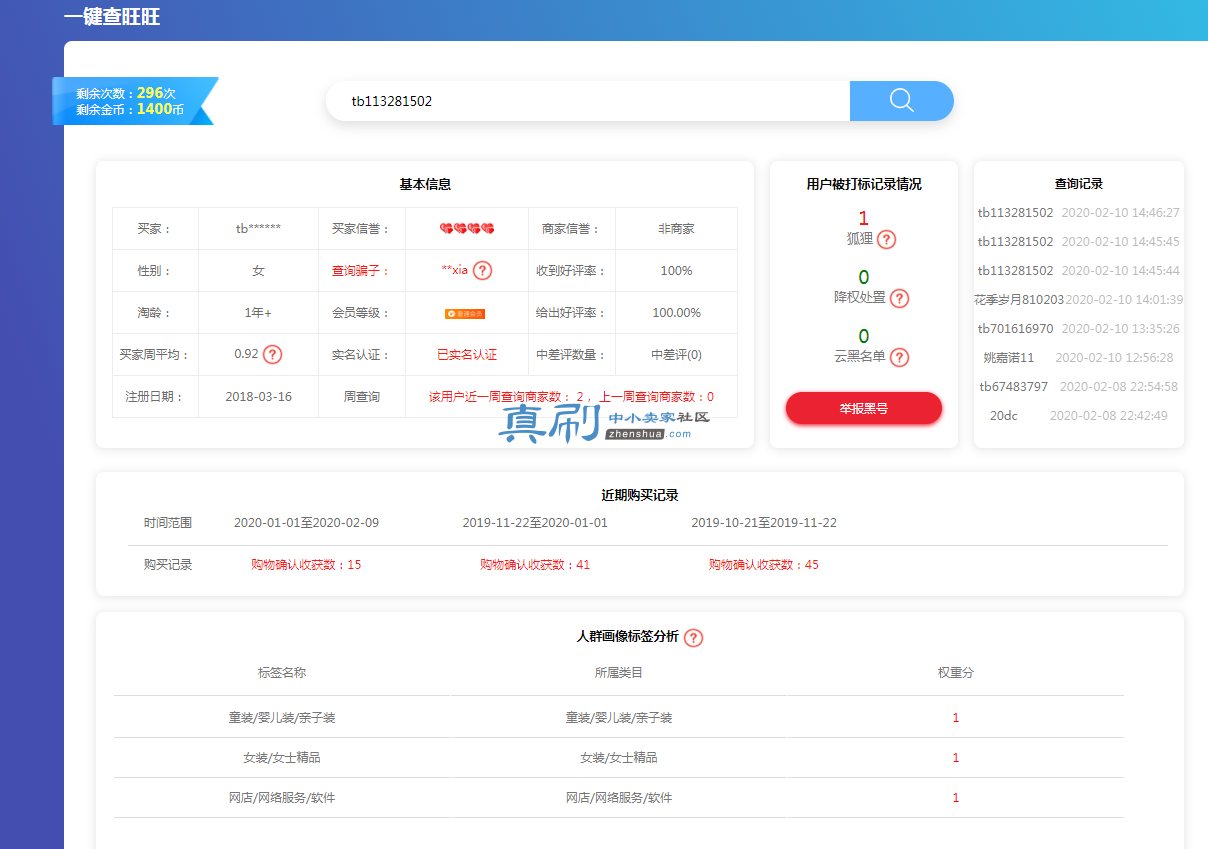Click the 中差评(0) value
Image resolution: width=1208 pixels, height=849 pixels.
tap(676, 355)
